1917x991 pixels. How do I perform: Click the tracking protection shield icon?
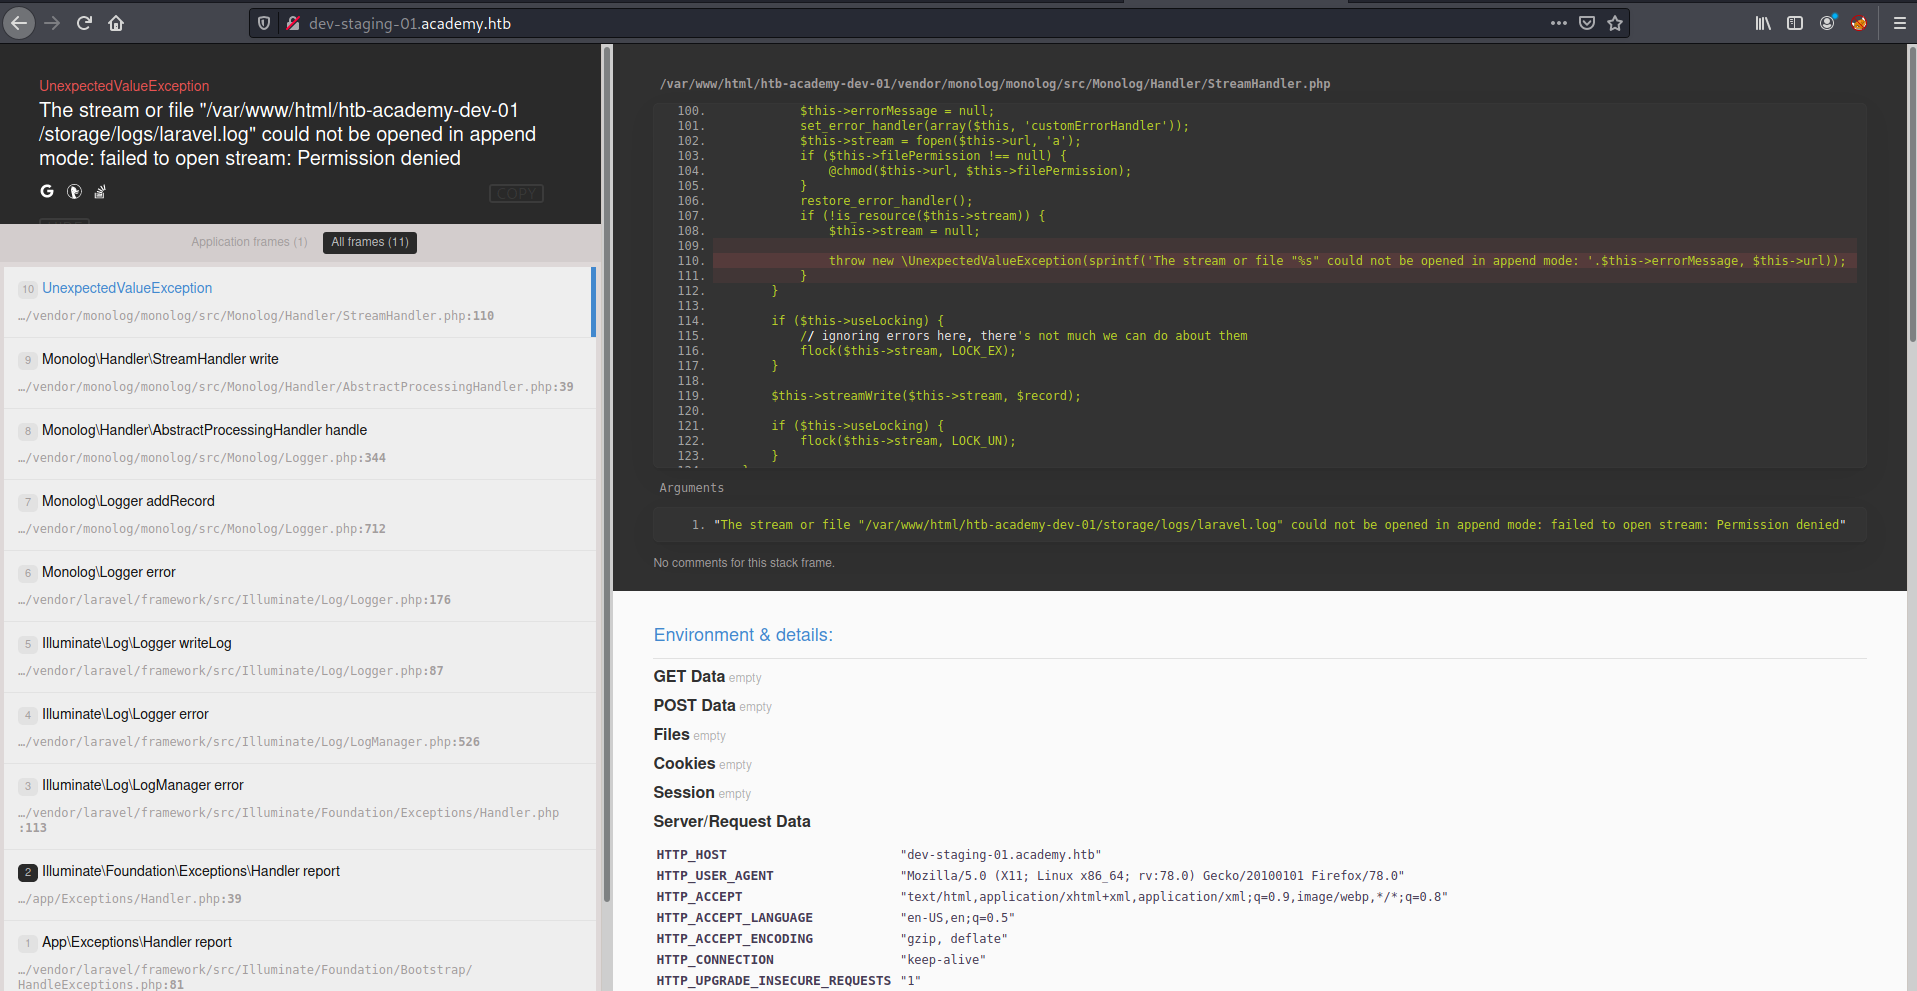coord(264,23)
